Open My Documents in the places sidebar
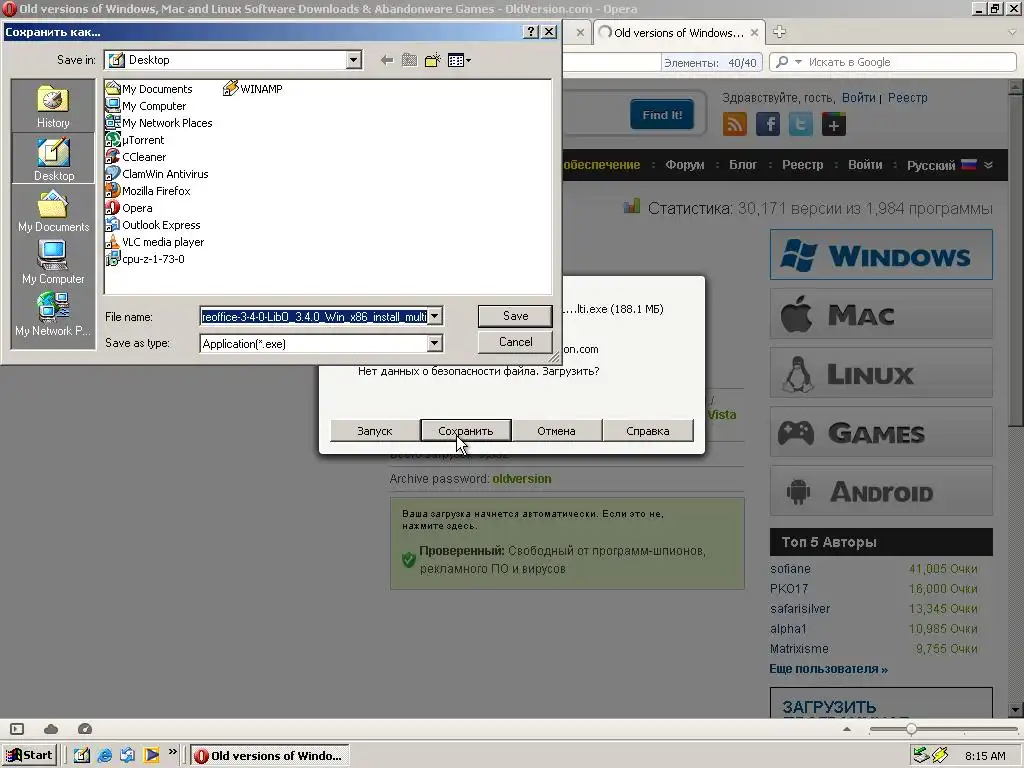Image resolution: width=1024 pixels, height=768 pixels. [53, 211]
